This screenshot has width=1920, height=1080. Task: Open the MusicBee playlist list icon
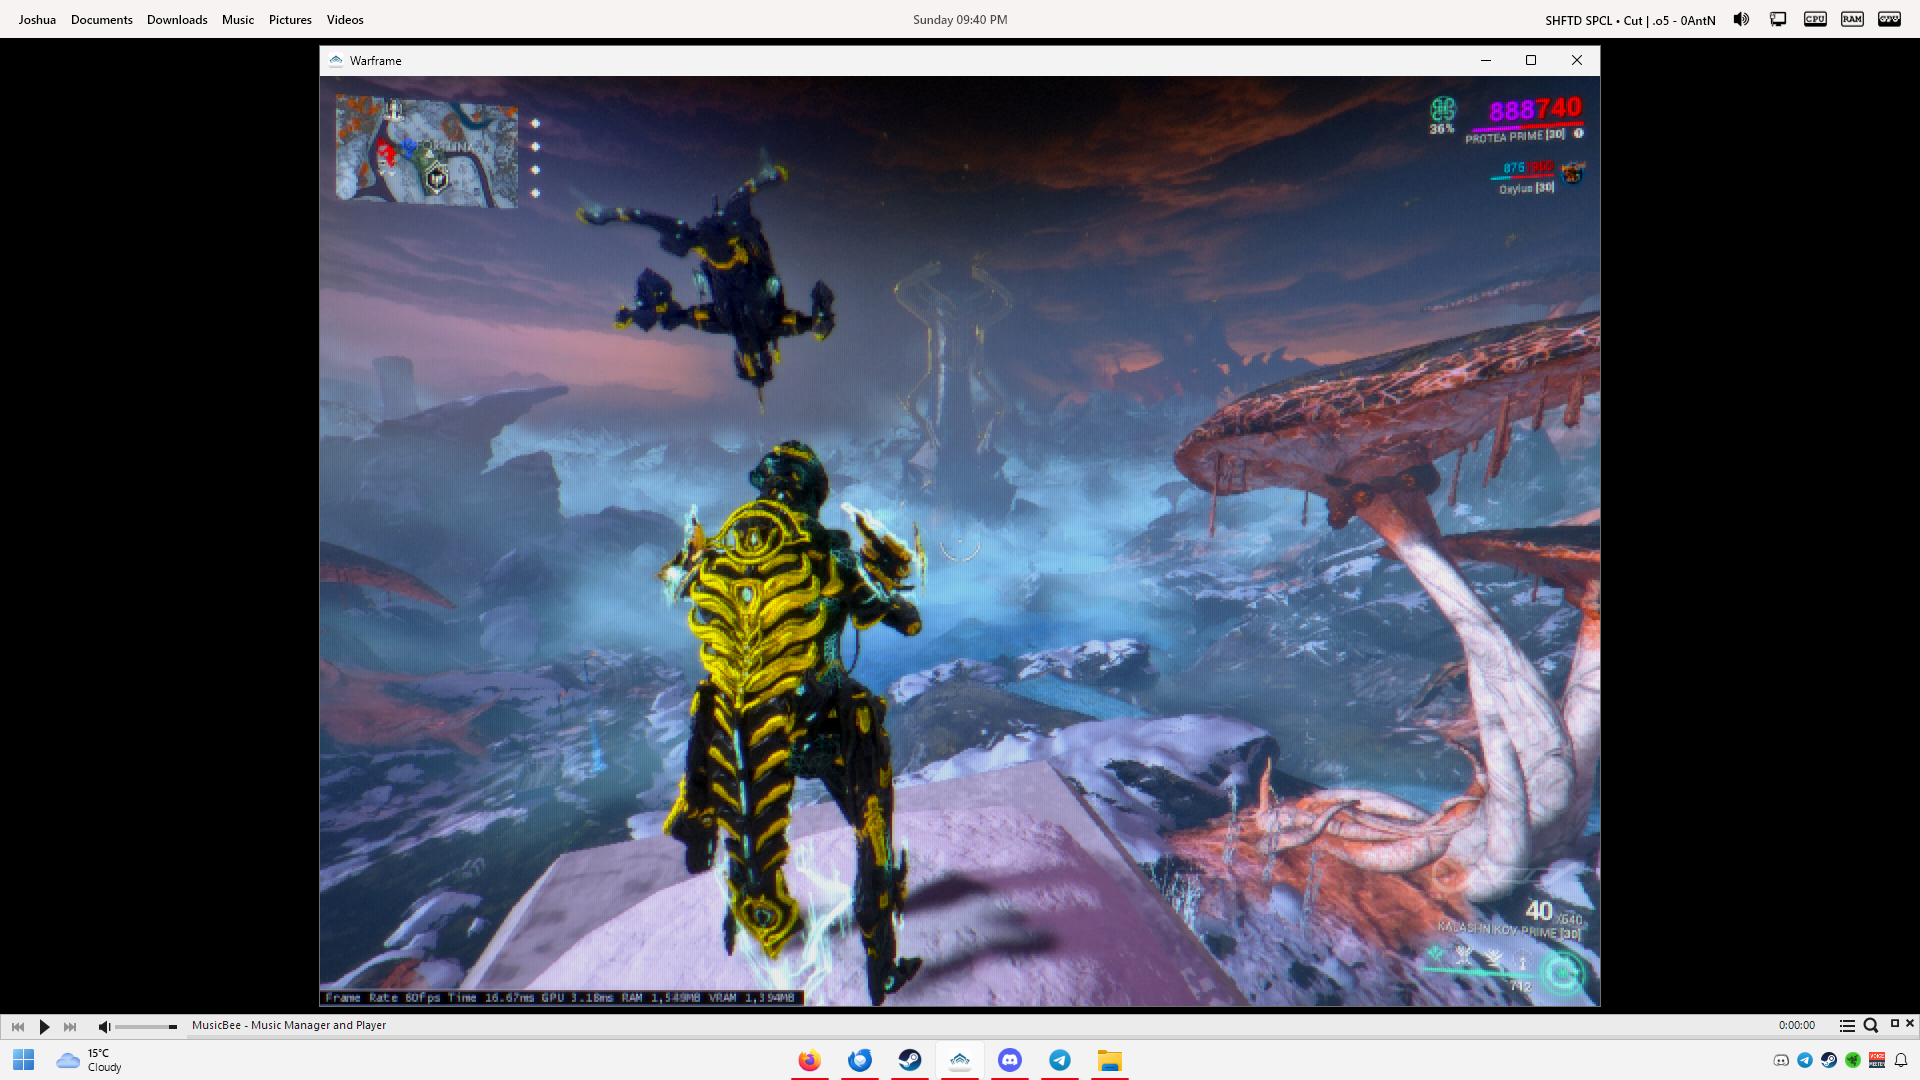[1847, 1026]
